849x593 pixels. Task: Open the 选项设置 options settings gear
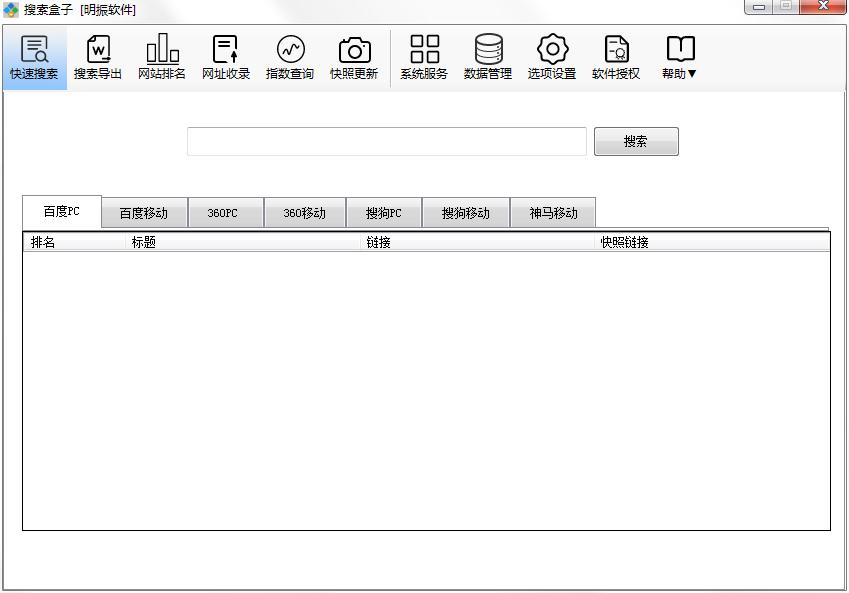[552, 58]
